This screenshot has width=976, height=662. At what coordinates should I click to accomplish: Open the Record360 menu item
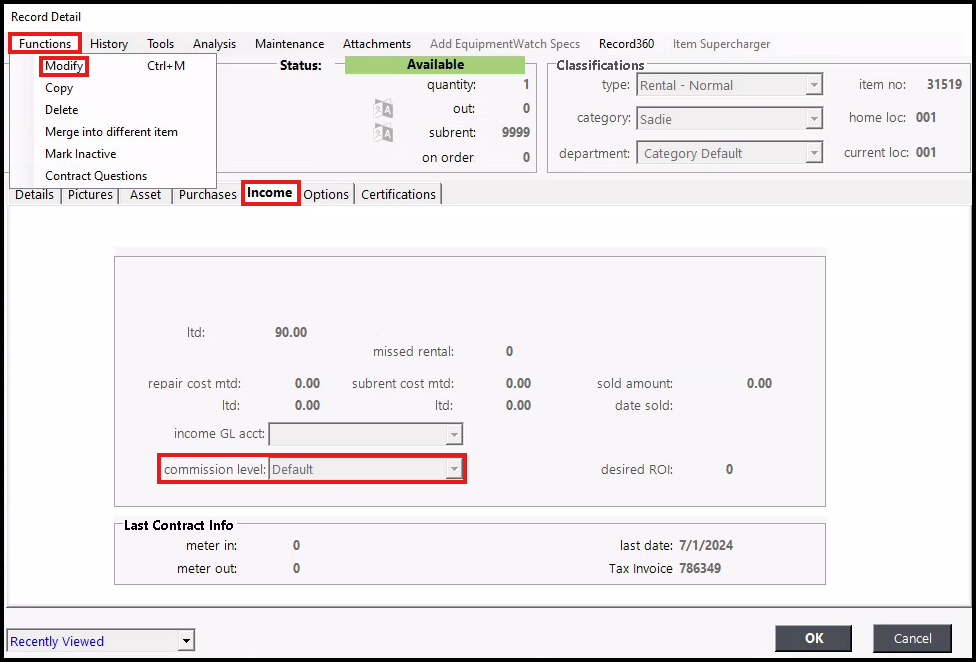pos(626,44)
